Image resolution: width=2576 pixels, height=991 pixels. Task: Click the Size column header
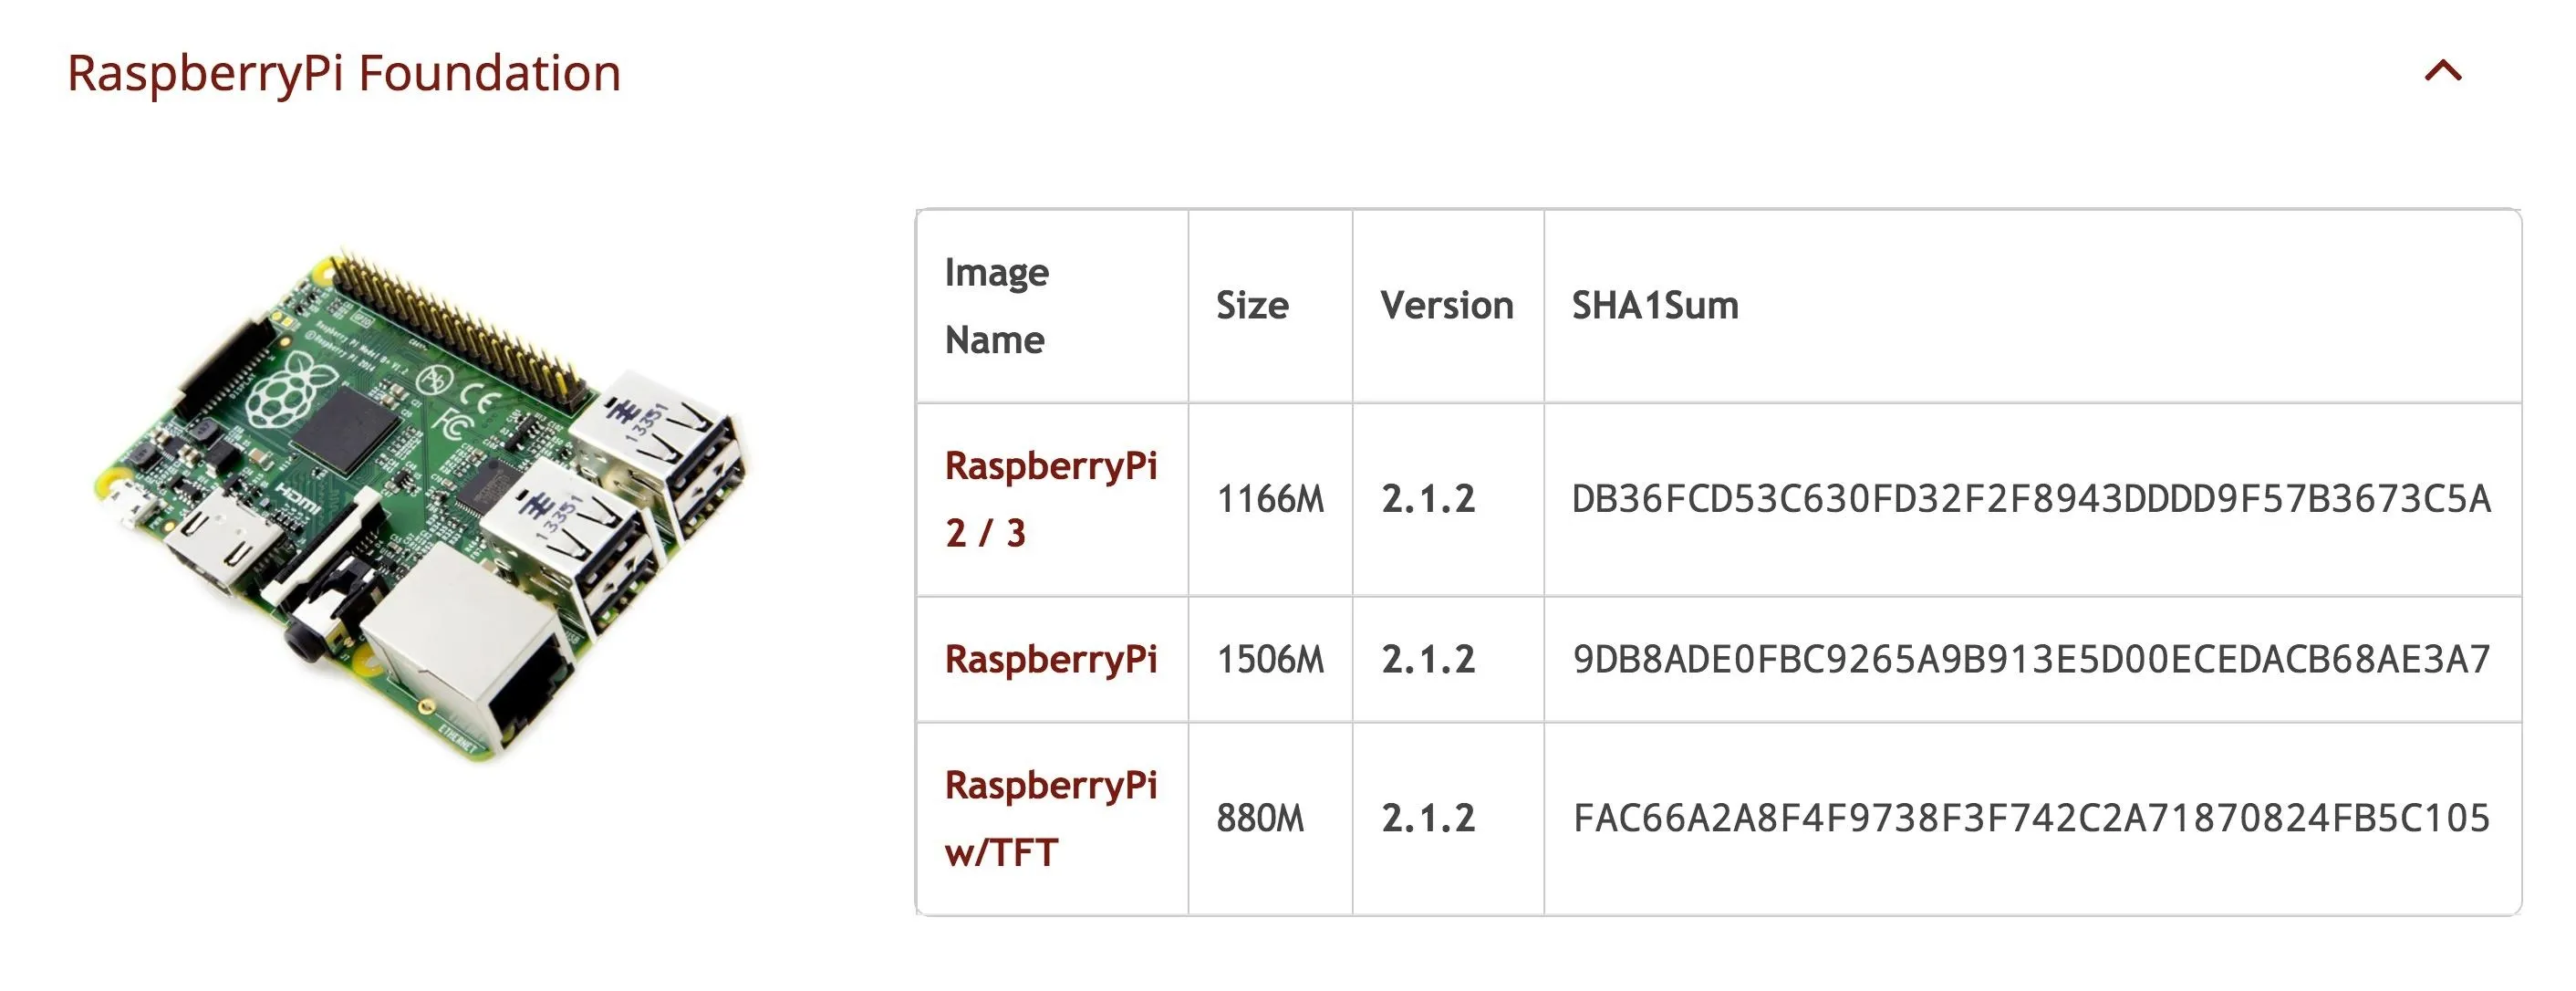pos(1252,305)
